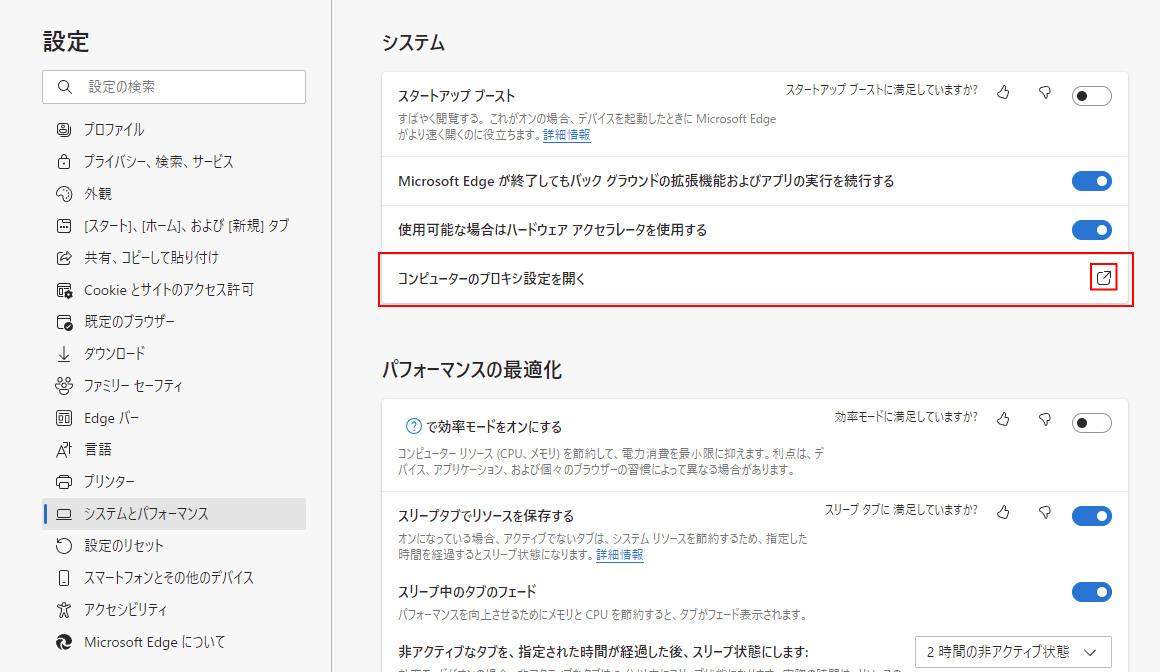Screen dimensions: 1160x672
Task: Click the プリンター printer icon
Action: (64, 482)
